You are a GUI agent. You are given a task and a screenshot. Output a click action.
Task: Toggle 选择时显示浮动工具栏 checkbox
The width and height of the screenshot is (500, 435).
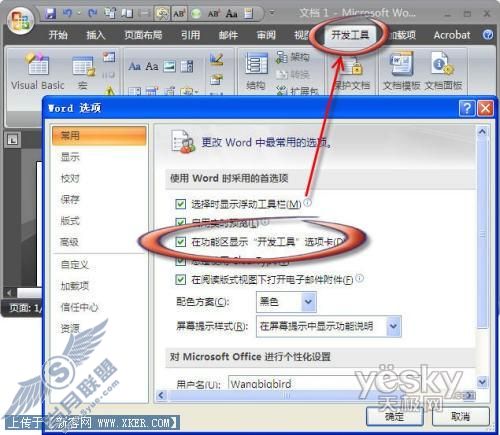pos(180,203)
